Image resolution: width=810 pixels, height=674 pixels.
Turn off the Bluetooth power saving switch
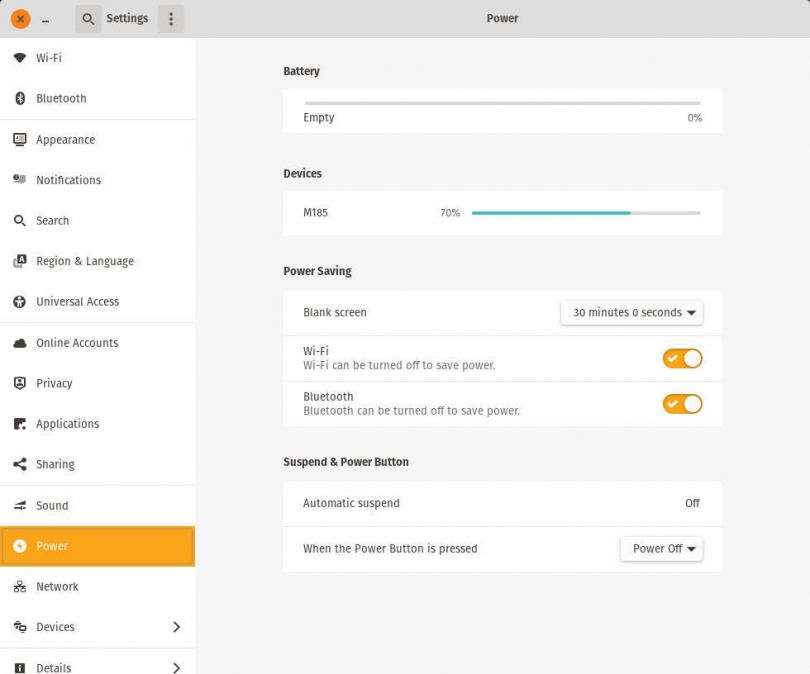pos(682,404)
